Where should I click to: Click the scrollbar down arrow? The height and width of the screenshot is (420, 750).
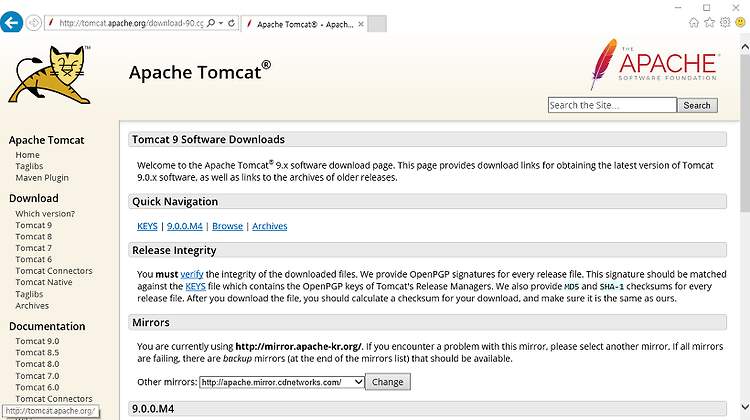(745, 407)
